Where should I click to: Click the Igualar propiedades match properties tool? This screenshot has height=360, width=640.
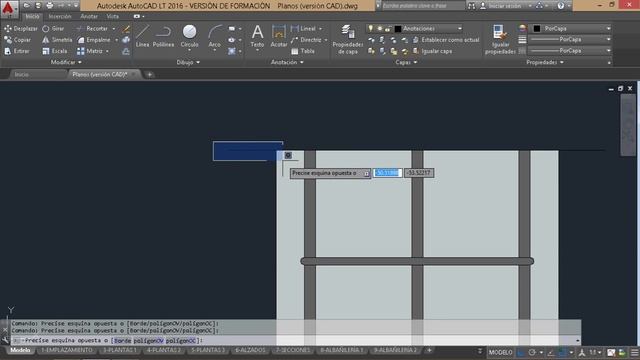point(500,39)
